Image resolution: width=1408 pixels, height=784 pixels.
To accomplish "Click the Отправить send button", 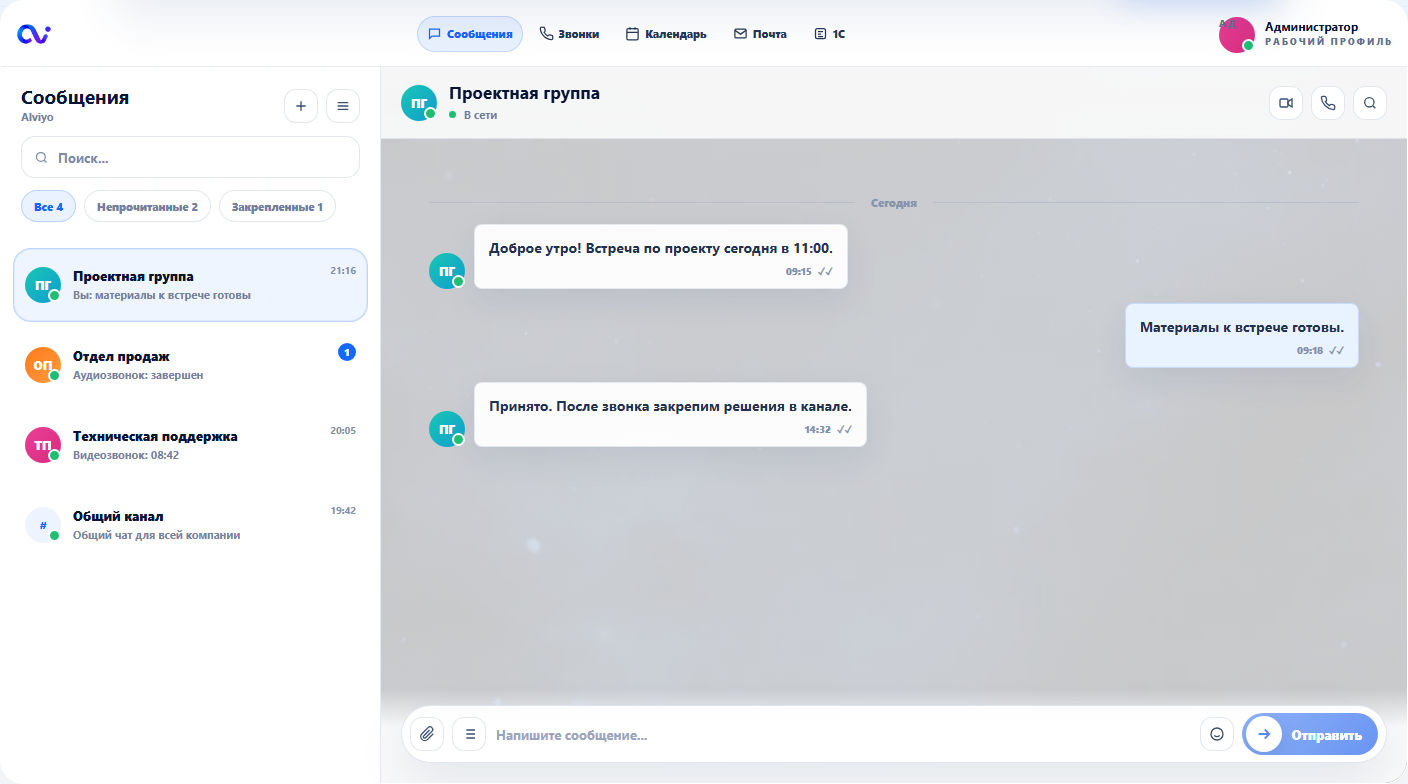I will coord(1310,734).
